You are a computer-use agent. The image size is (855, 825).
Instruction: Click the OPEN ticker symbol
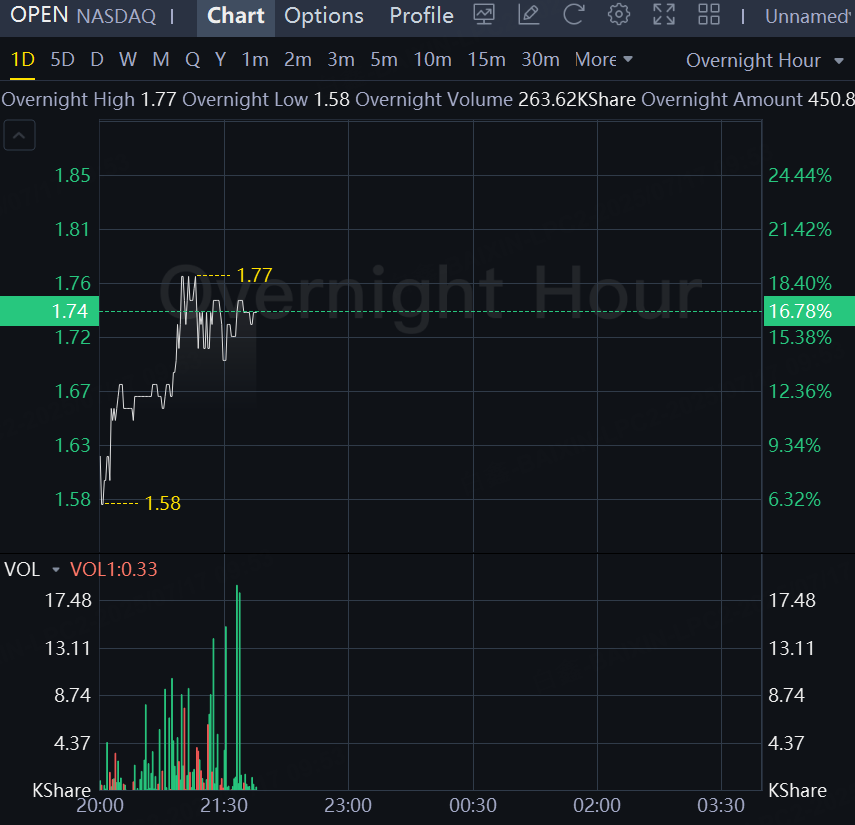[39, 15]
